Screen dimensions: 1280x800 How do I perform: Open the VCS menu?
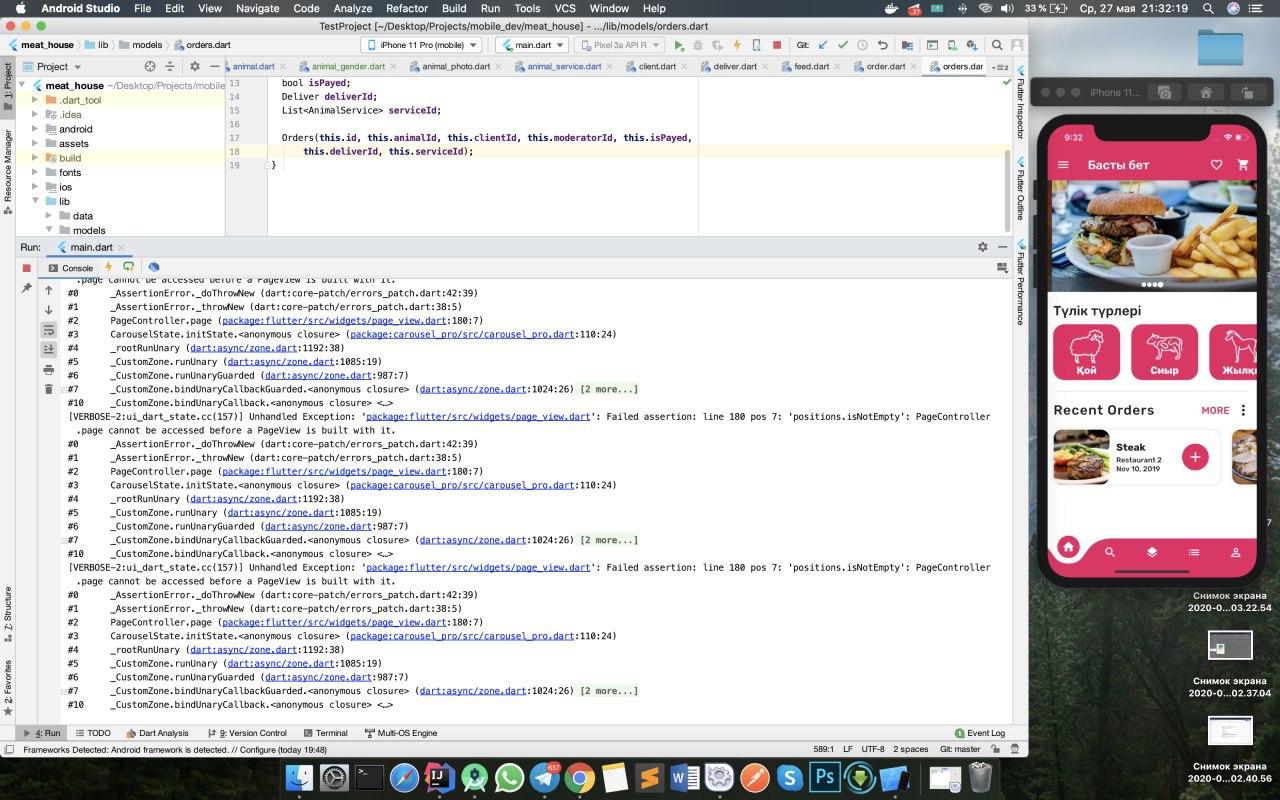(565, 8)
